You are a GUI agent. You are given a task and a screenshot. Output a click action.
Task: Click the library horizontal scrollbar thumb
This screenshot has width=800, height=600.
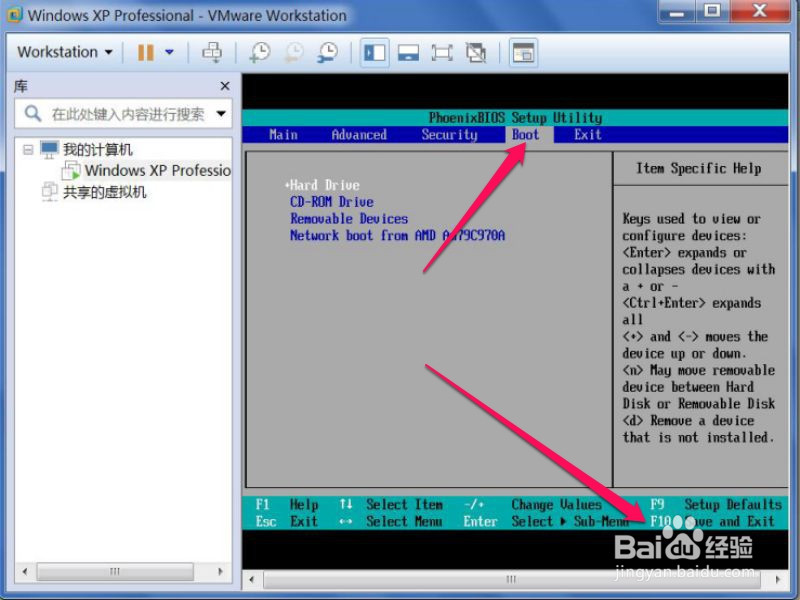(x=115, y=571)
